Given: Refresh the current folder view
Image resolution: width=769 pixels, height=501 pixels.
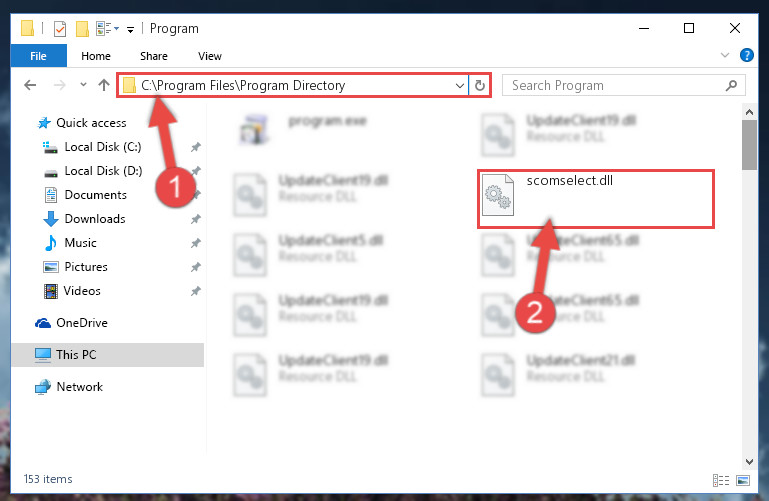Looking at the screenshot, I should coord(480,86).
